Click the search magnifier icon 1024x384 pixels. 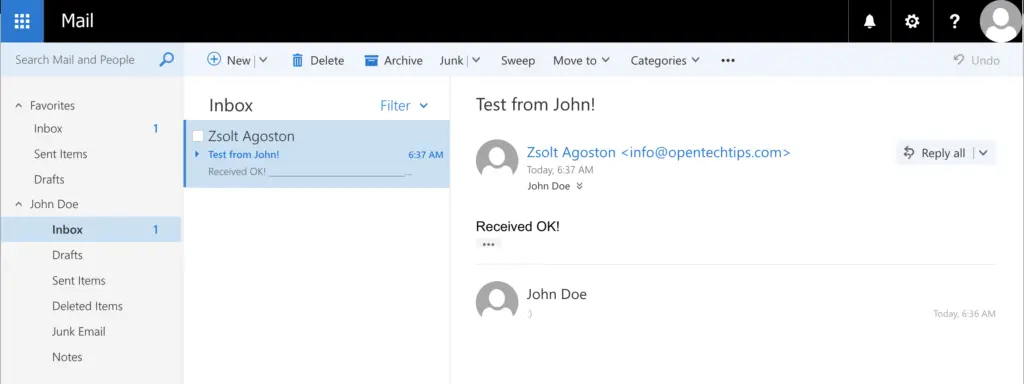pyautogui.click(x=167, y=59)
